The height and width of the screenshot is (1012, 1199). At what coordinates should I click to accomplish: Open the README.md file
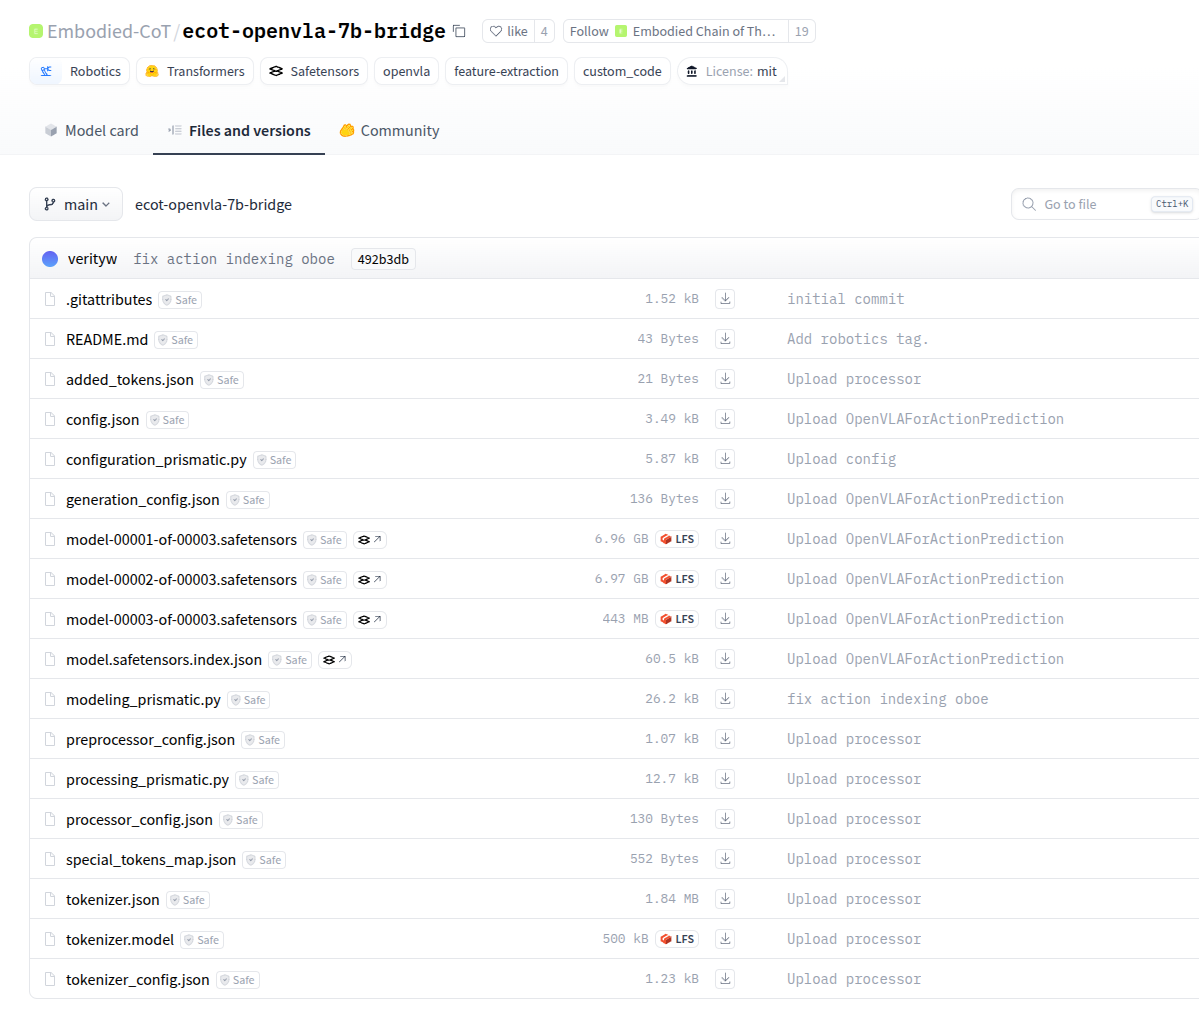coord(107,340)
